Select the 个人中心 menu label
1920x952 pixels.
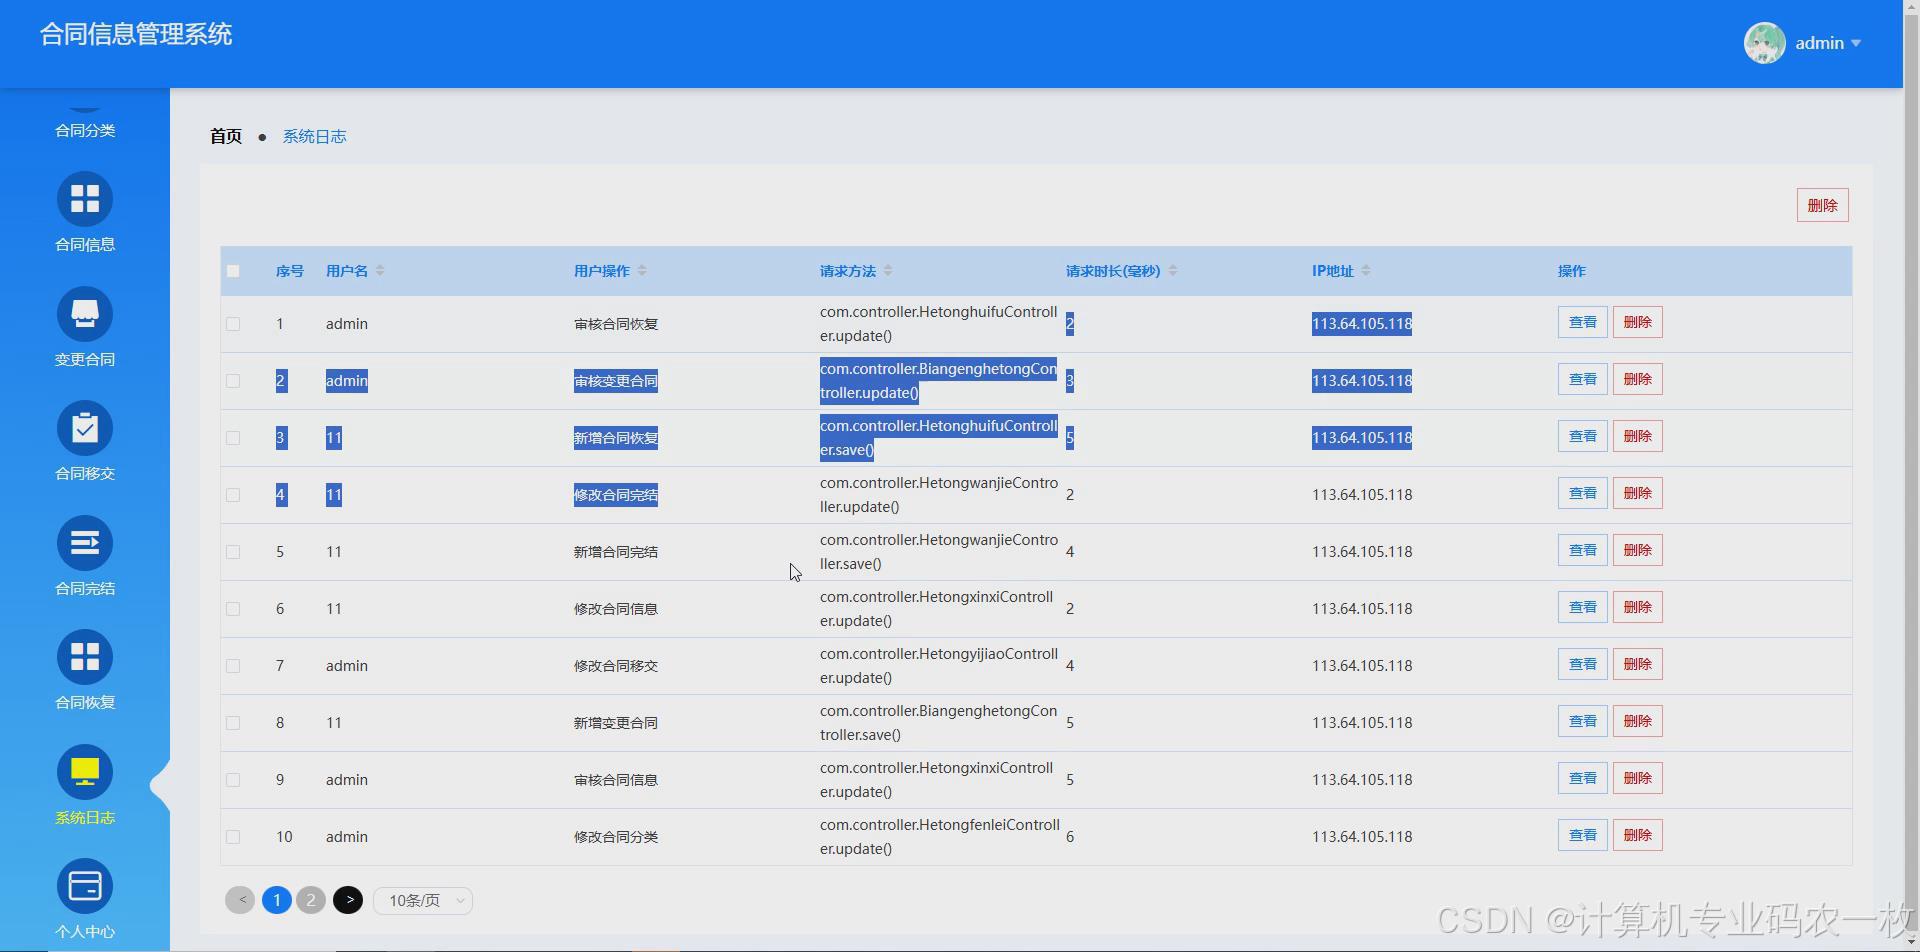(85, 932)
